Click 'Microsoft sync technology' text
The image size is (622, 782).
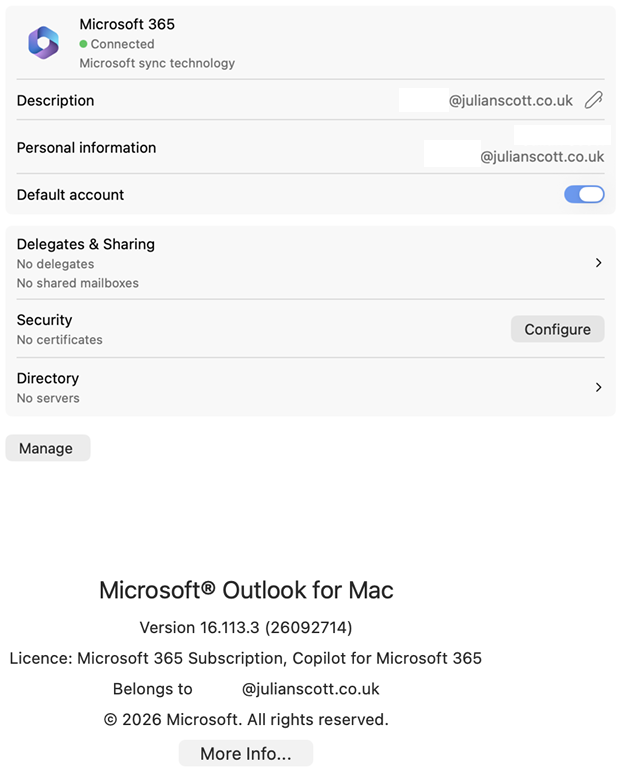coord(157,63)
